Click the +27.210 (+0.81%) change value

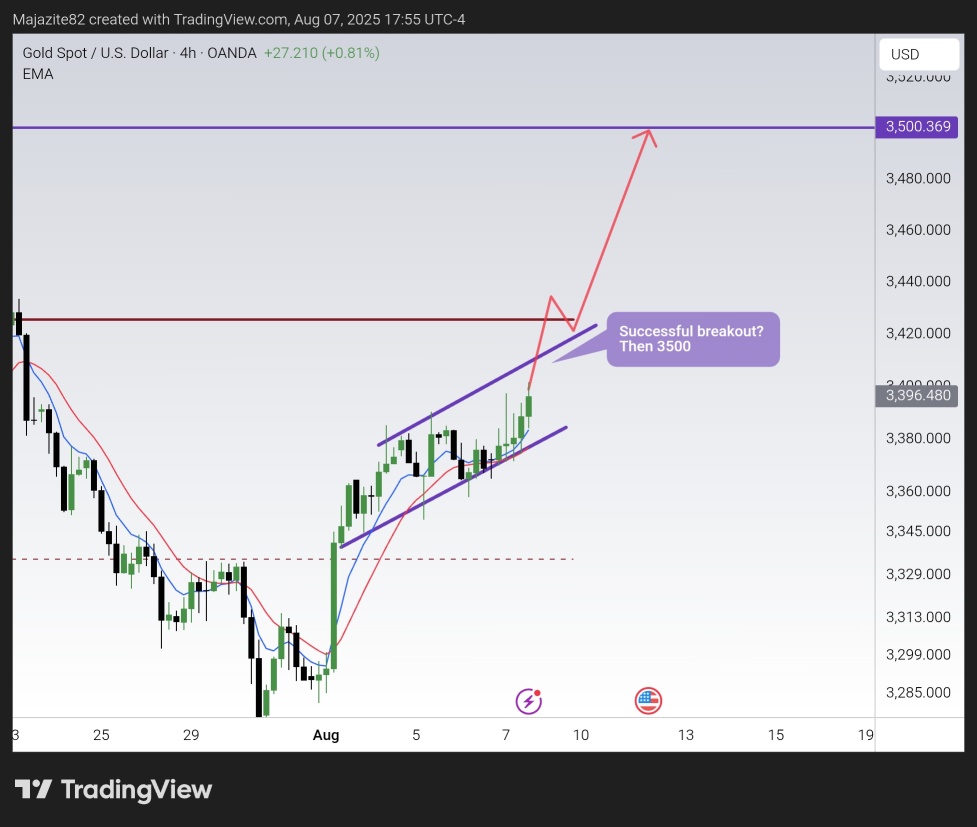pyautogui.click(x=322, y=53)
